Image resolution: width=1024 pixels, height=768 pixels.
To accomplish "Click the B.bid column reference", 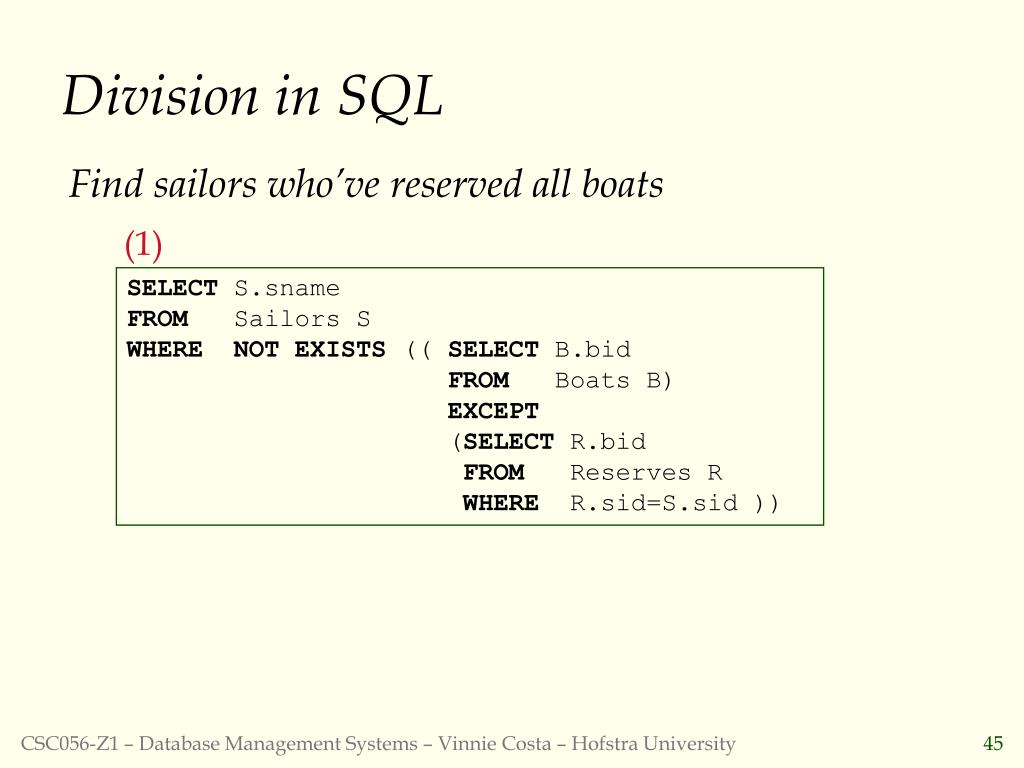I will coord(593,349).
